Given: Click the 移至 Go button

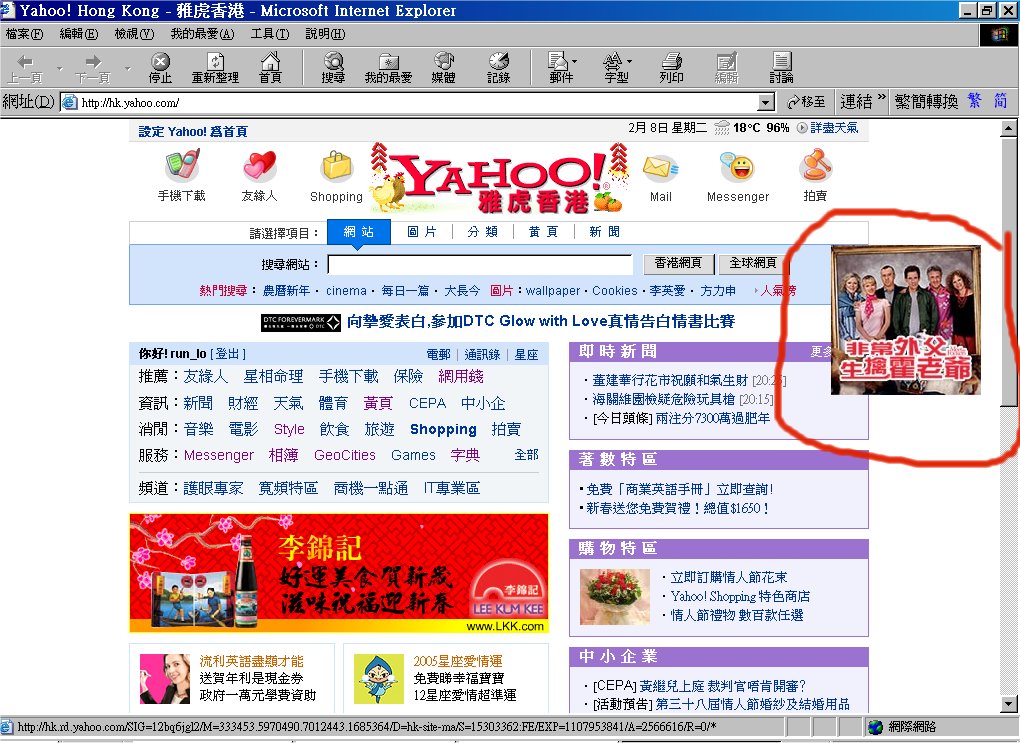Looking at the screenshot, I should click(x=805, y=101).
